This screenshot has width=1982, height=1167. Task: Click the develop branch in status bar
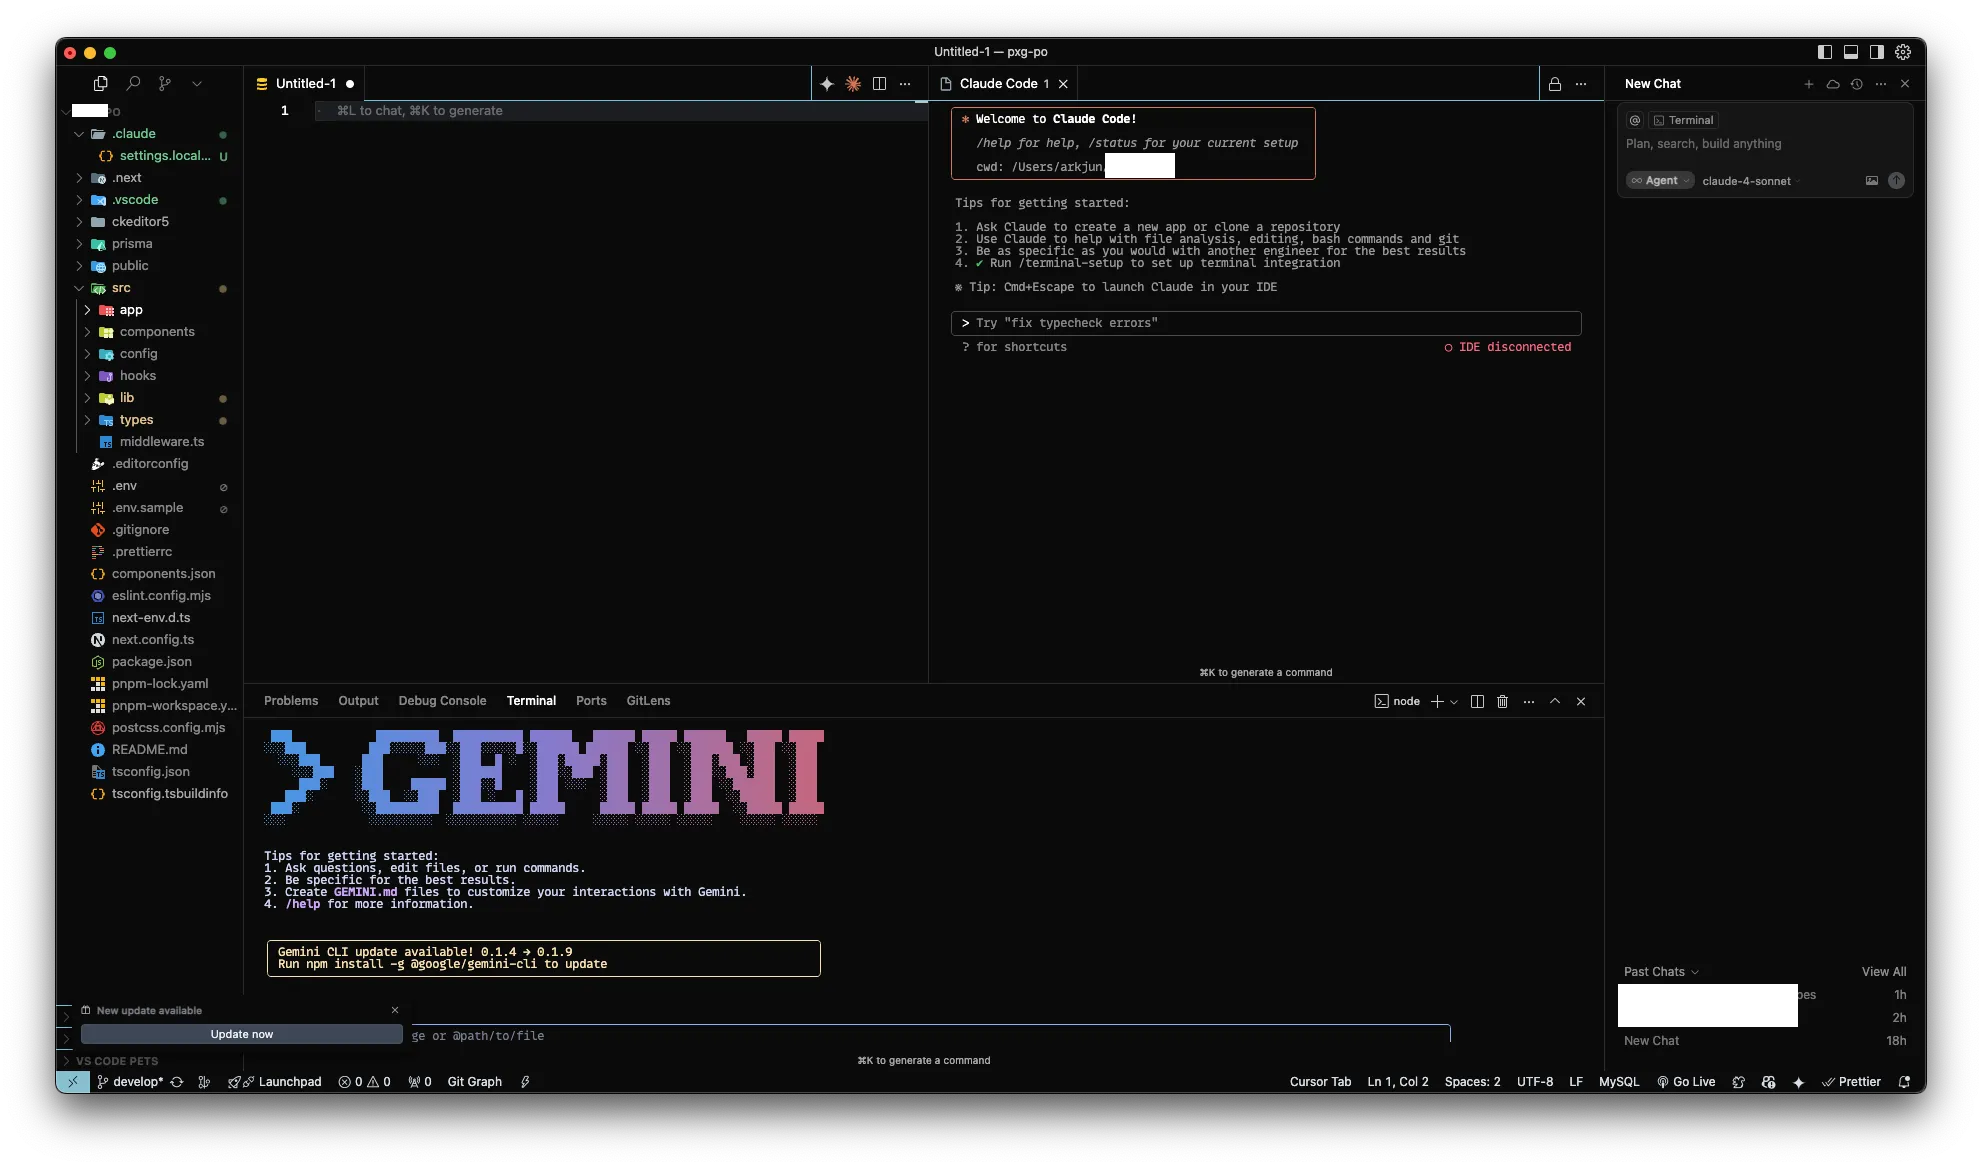tap(130, 1082)
